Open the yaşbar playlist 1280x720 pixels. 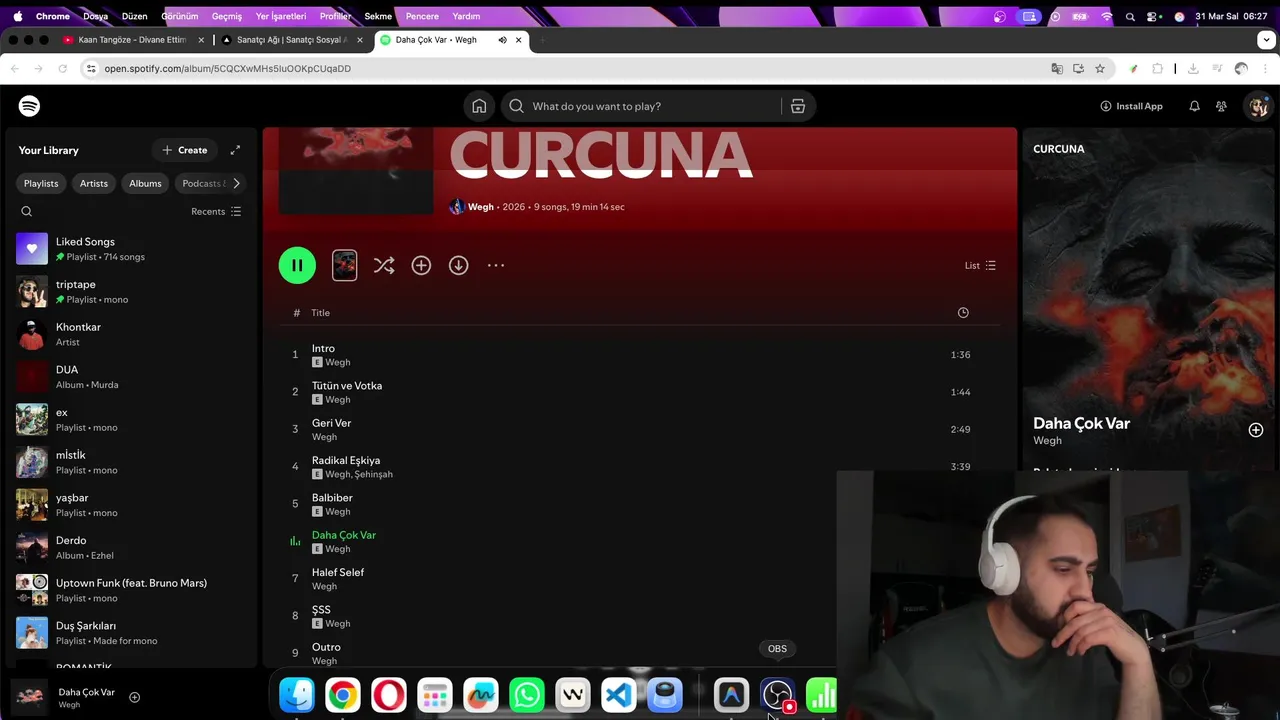pyautogui.click(x=130, y=505)
